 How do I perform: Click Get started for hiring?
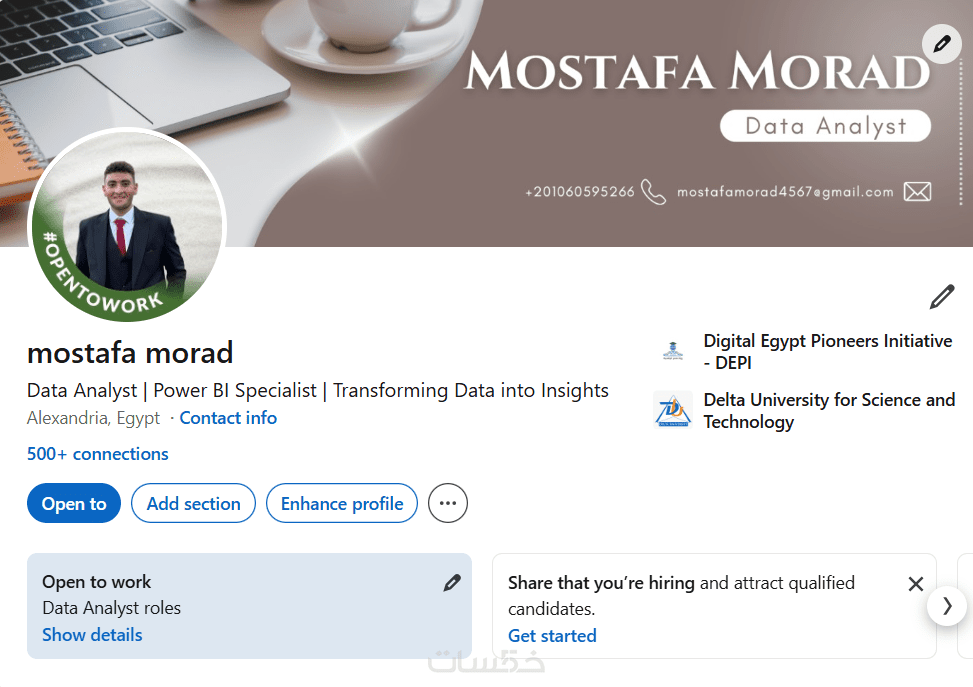click(552, 636)
